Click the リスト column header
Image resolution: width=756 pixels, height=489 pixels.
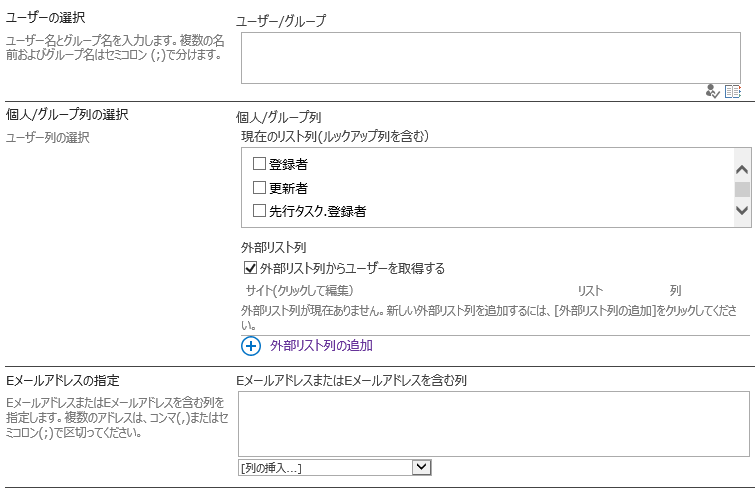590,291
